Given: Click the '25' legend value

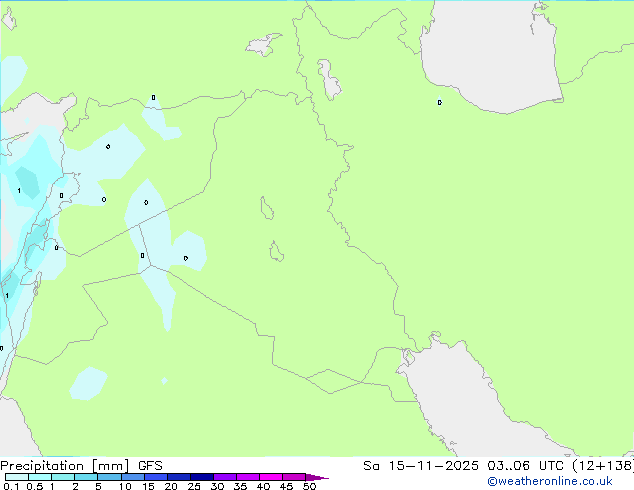Looking at the screenshot, I should click(194, 486).
